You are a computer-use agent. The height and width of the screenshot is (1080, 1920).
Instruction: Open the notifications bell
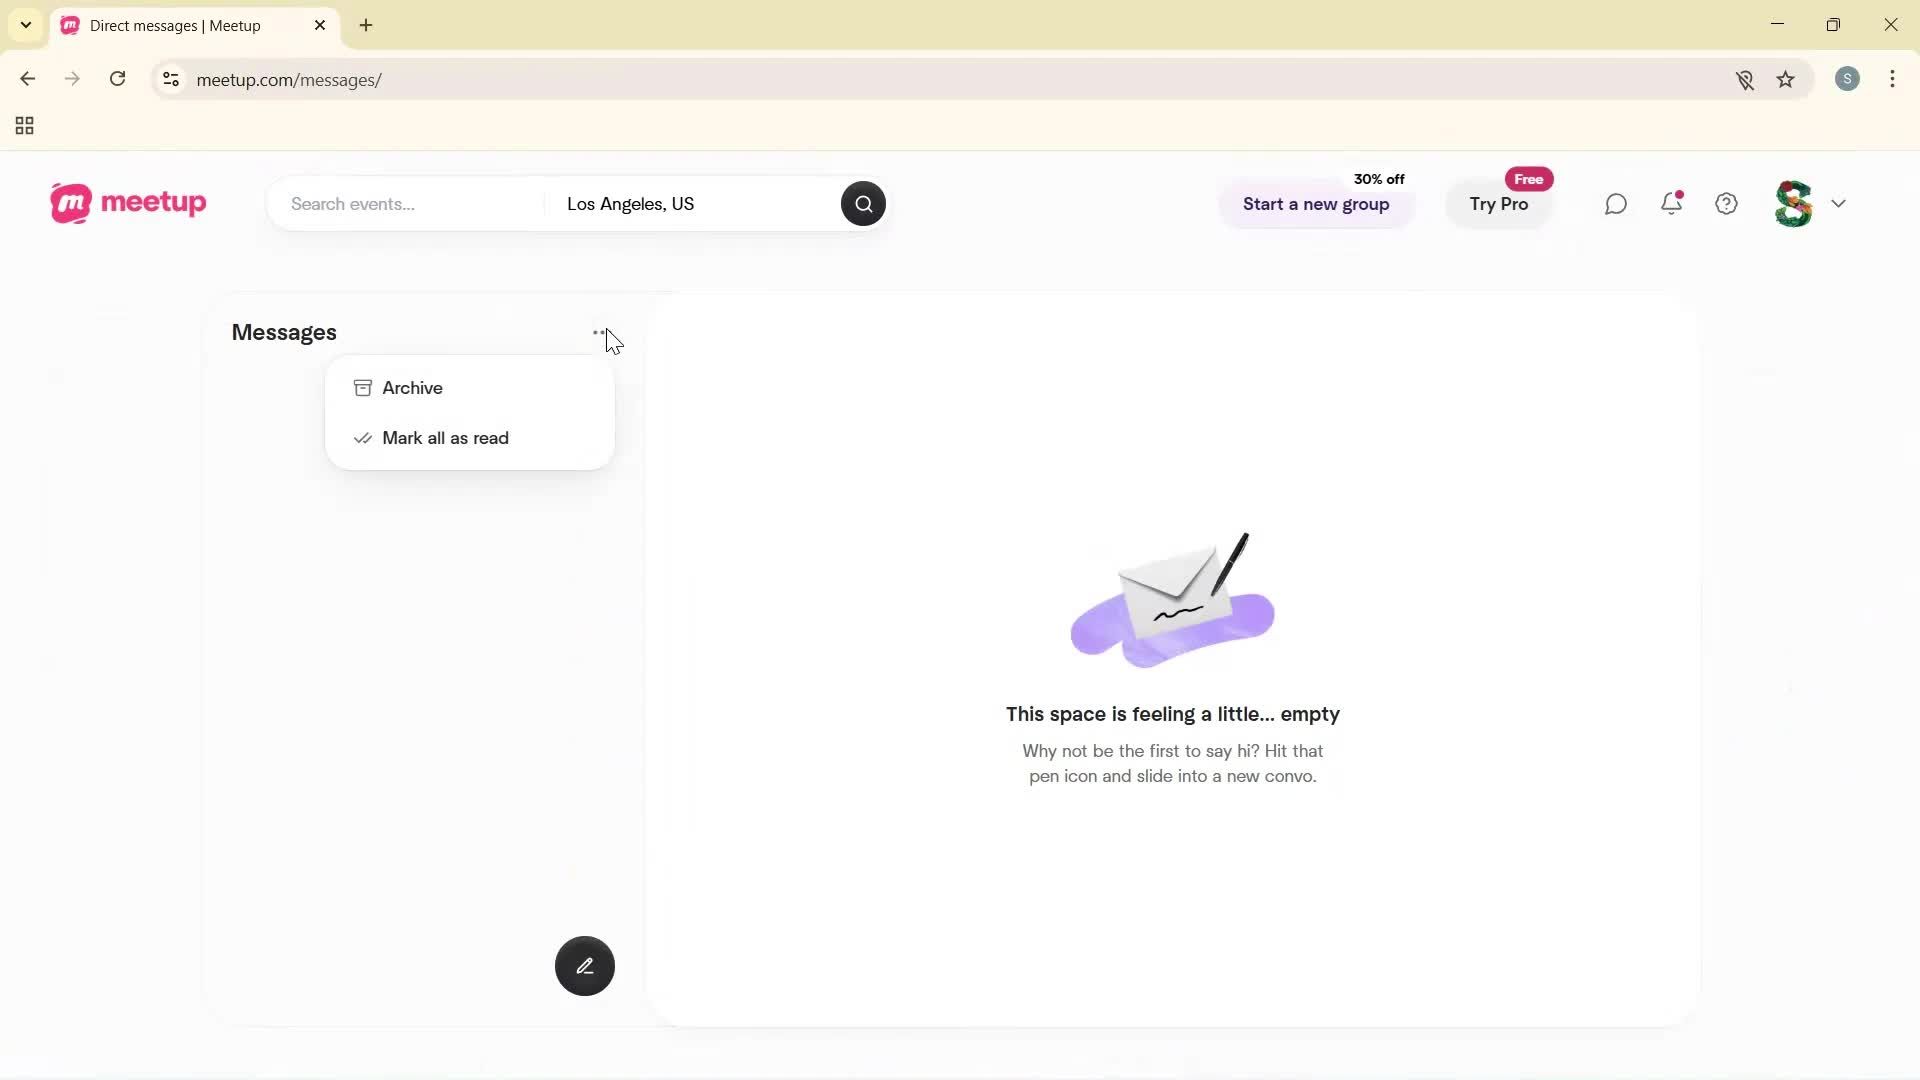[1671, 203]
